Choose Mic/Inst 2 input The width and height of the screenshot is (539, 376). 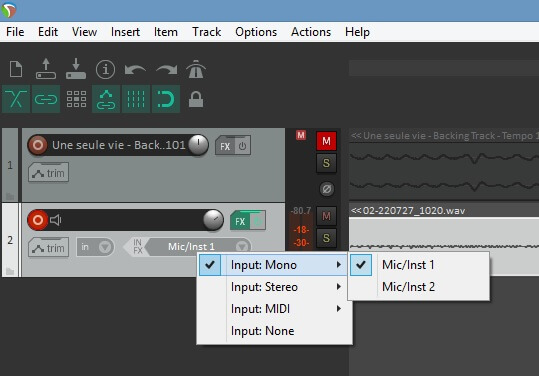click(419, 287)
